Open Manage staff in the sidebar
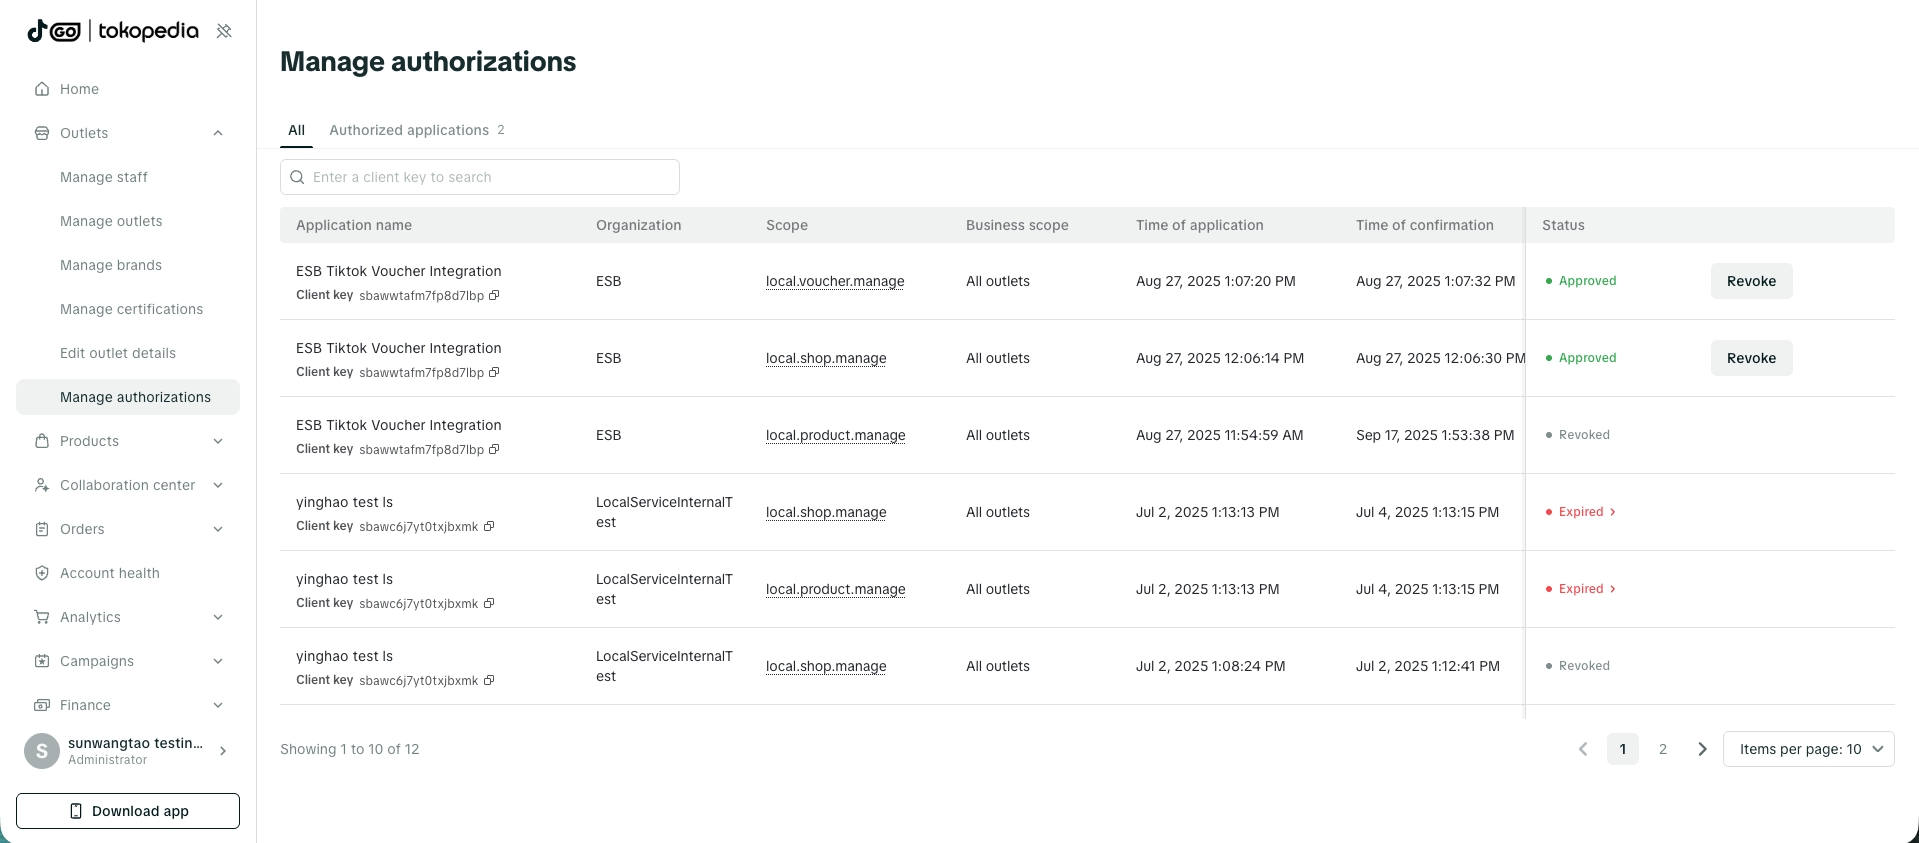This screenshot has width=1919, height=843. pyautogui.click(x=104, y=177)
